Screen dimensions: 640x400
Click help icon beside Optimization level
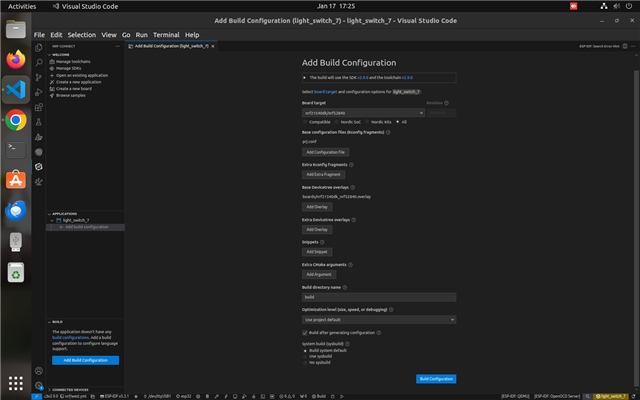[x=391, y=309]
